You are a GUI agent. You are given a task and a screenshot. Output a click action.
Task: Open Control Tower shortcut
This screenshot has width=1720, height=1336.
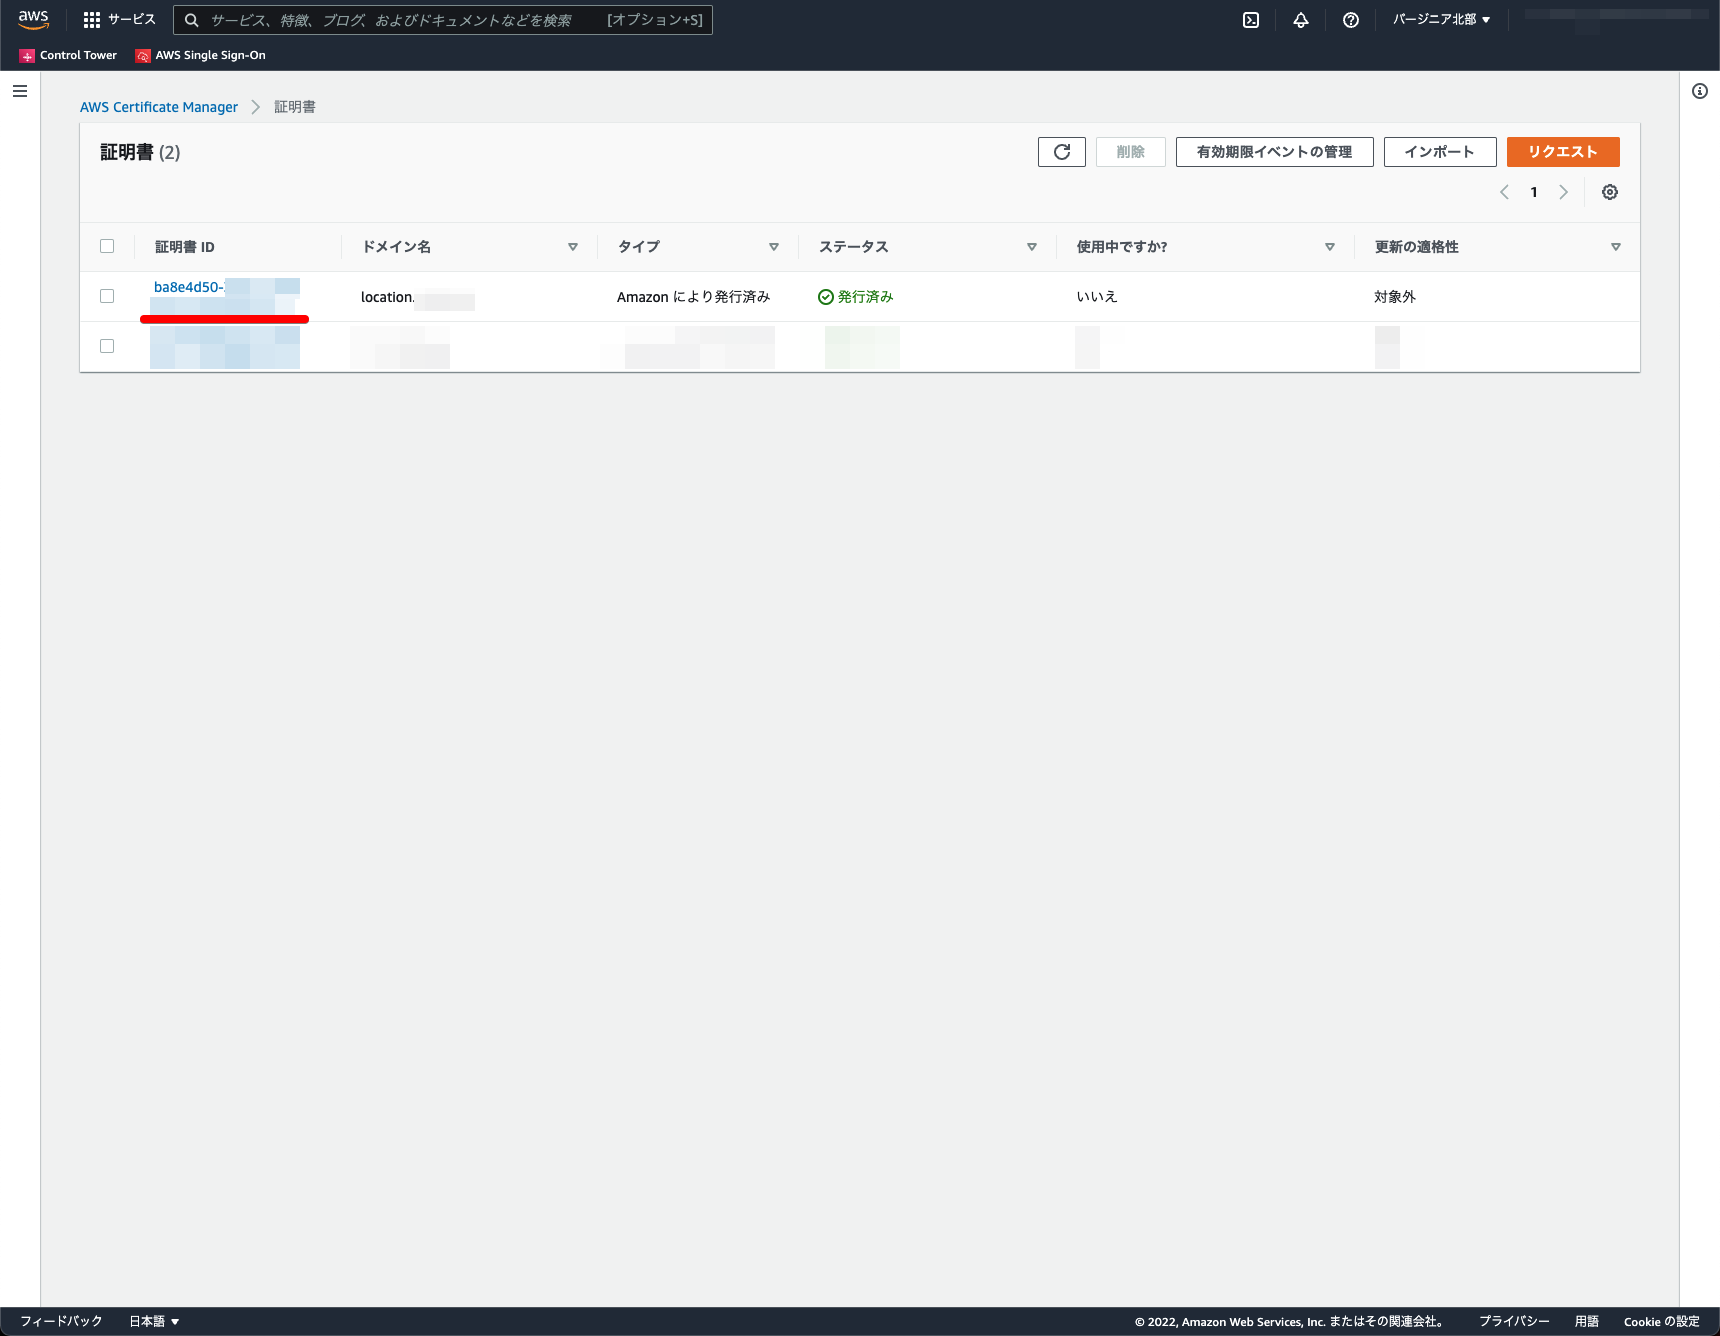click(68, 55)
